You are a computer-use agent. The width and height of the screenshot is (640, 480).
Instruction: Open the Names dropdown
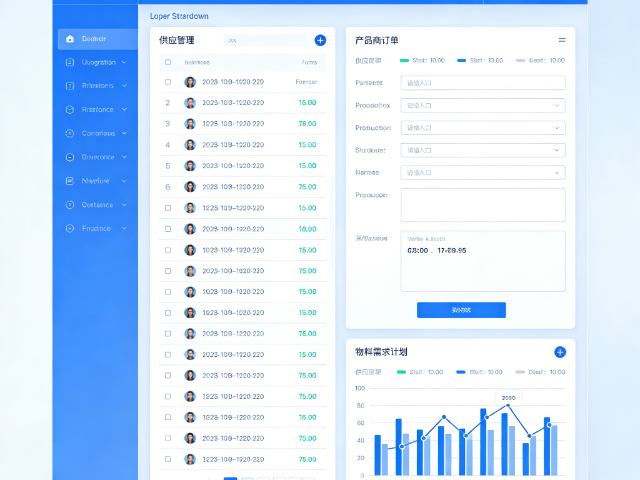pos(483,173)
